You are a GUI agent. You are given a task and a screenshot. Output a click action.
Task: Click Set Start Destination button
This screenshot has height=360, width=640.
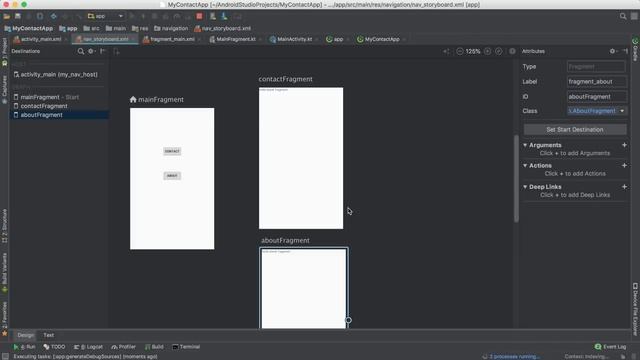575,129
